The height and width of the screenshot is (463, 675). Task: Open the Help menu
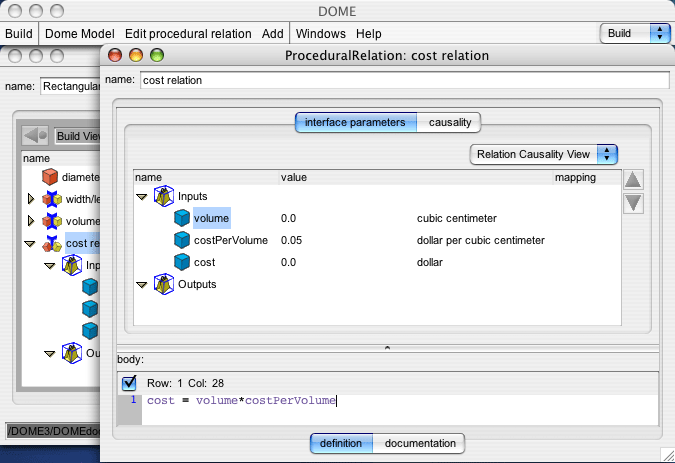[x=368, y=34]
